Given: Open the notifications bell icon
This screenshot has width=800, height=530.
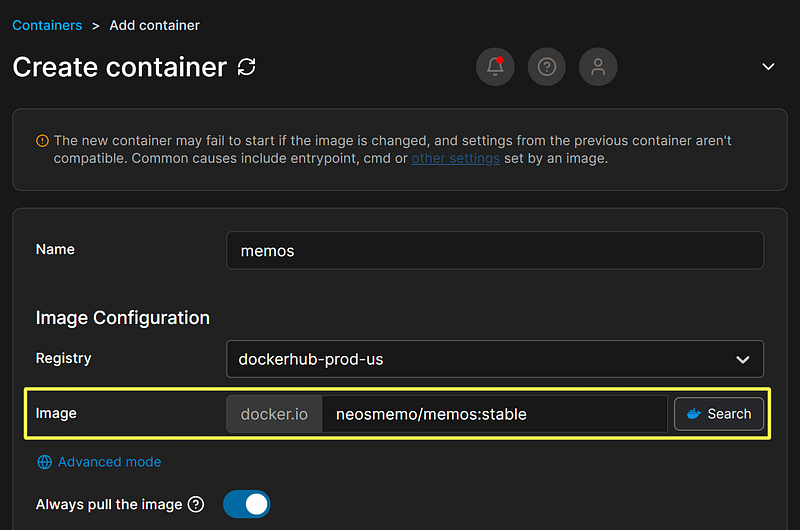Looking at the screenshot, I should click(495, 67).
